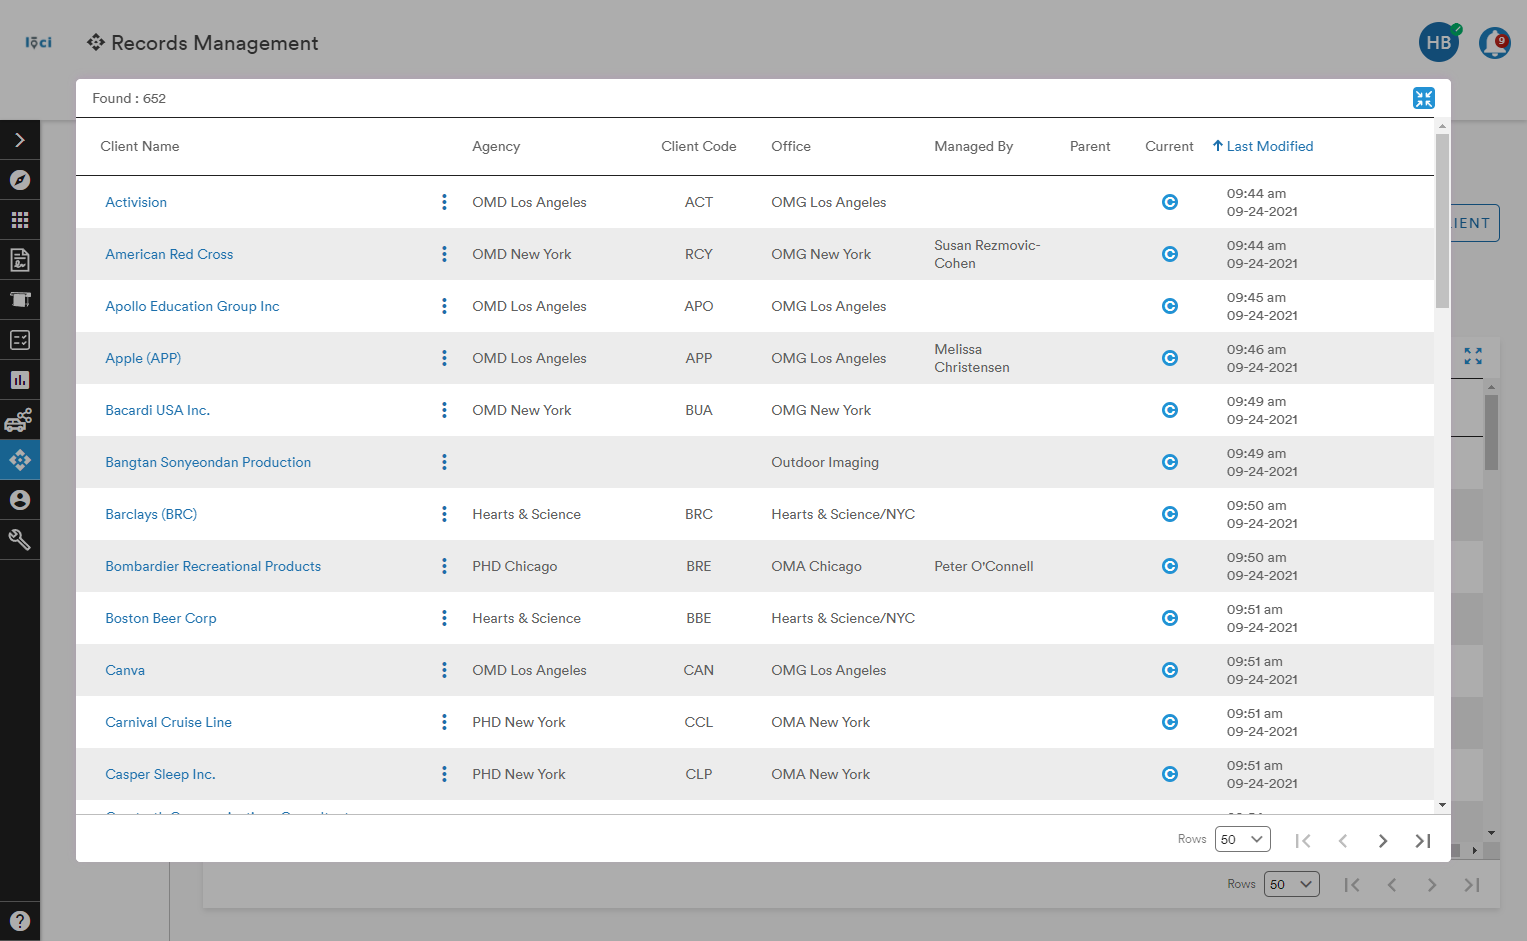
Task: Sort by the Client Name column header
Action: coord(140,146)
